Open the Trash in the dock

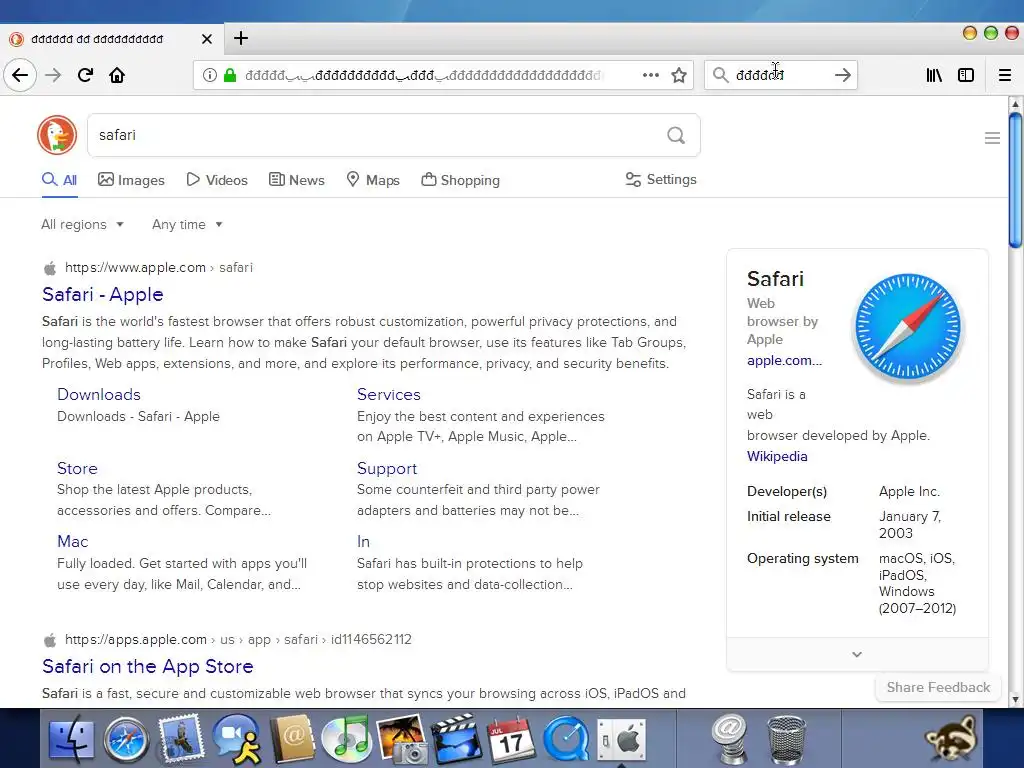click(786, 740)
